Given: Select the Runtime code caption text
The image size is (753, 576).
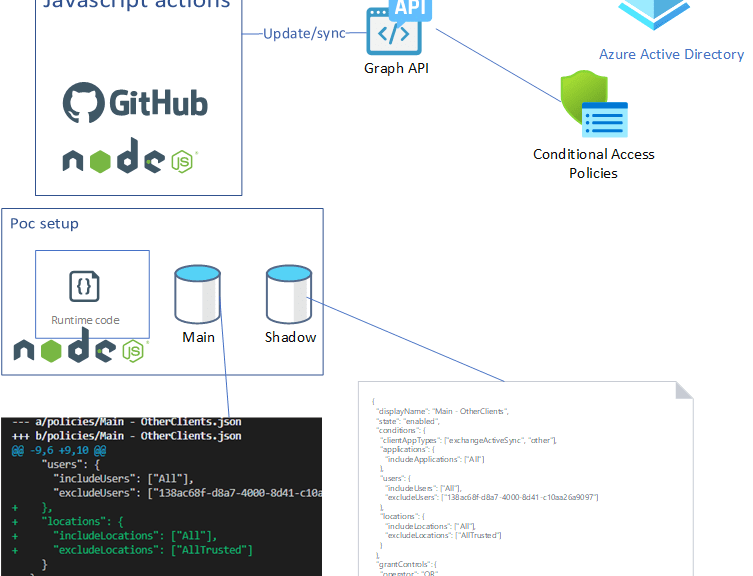Looking at the screenshot, I should [85, 320].
